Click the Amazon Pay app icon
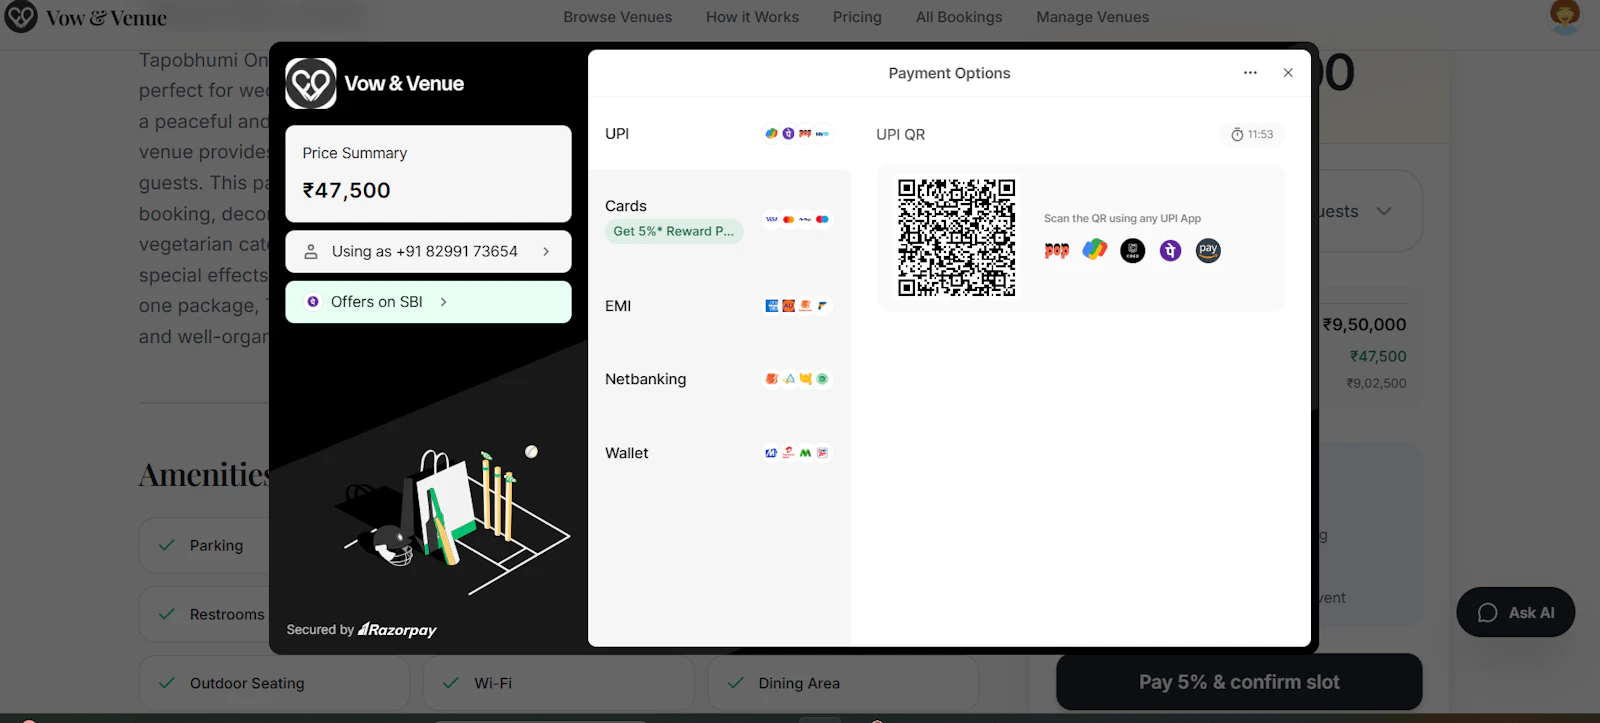Screen dimensions: 1600x723 pos(1208,250)
